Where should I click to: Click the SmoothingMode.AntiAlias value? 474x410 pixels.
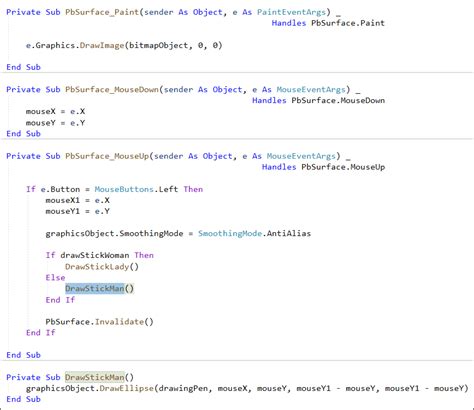(x=254, y=233)
